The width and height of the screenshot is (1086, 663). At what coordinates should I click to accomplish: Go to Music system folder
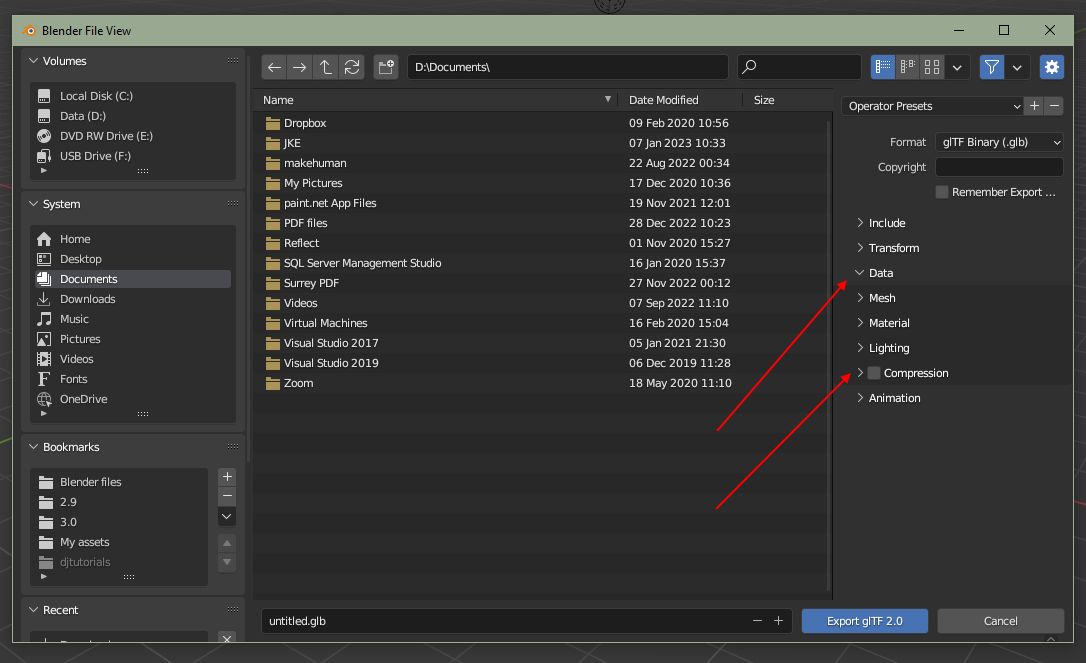tap(132, 319)
